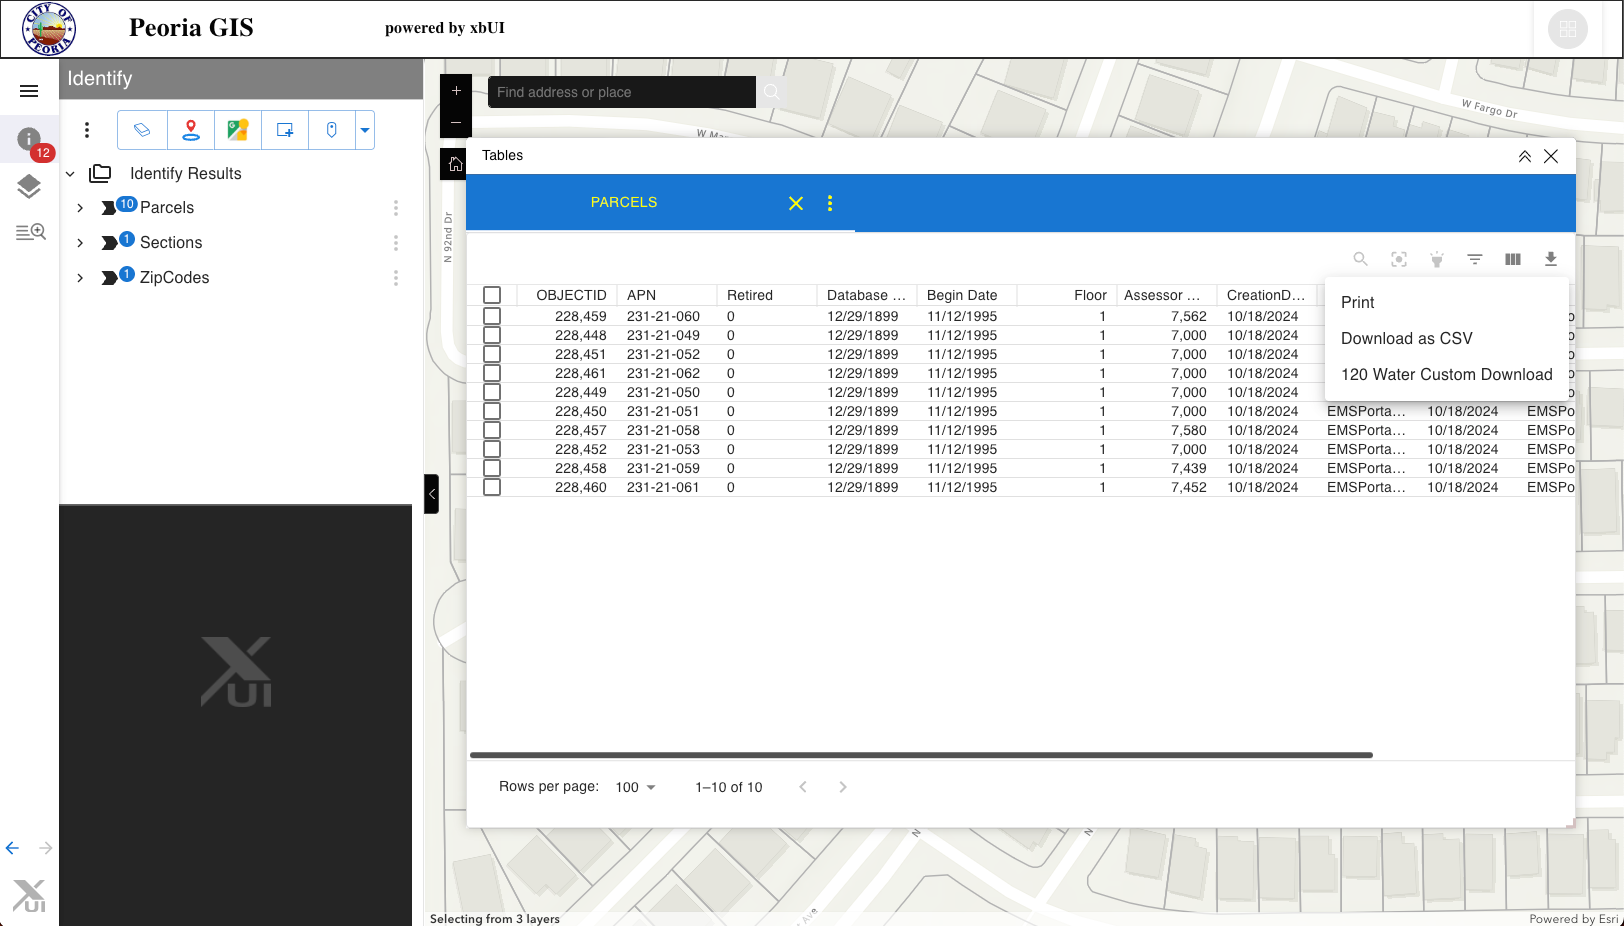Viewport: 1624px width, 926px height.
Task: Select 120 Water Custom Download option
Action: [1447, 374]
